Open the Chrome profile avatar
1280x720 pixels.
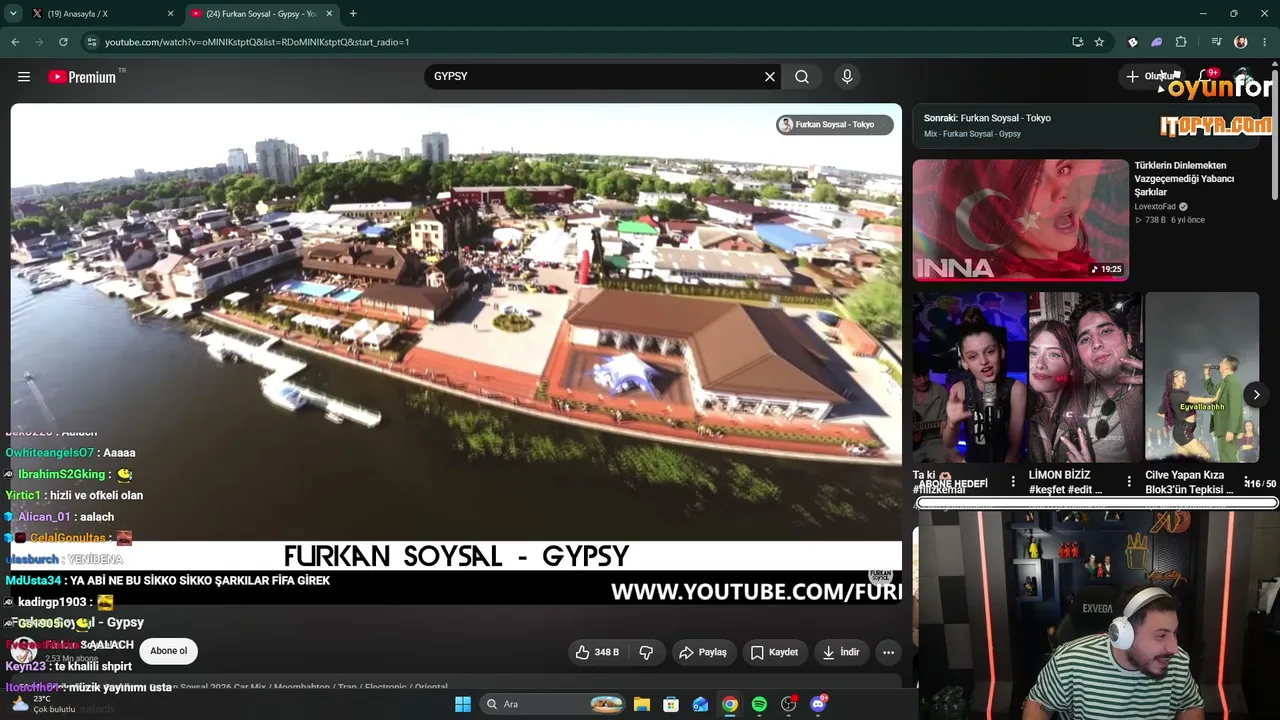1241,42
